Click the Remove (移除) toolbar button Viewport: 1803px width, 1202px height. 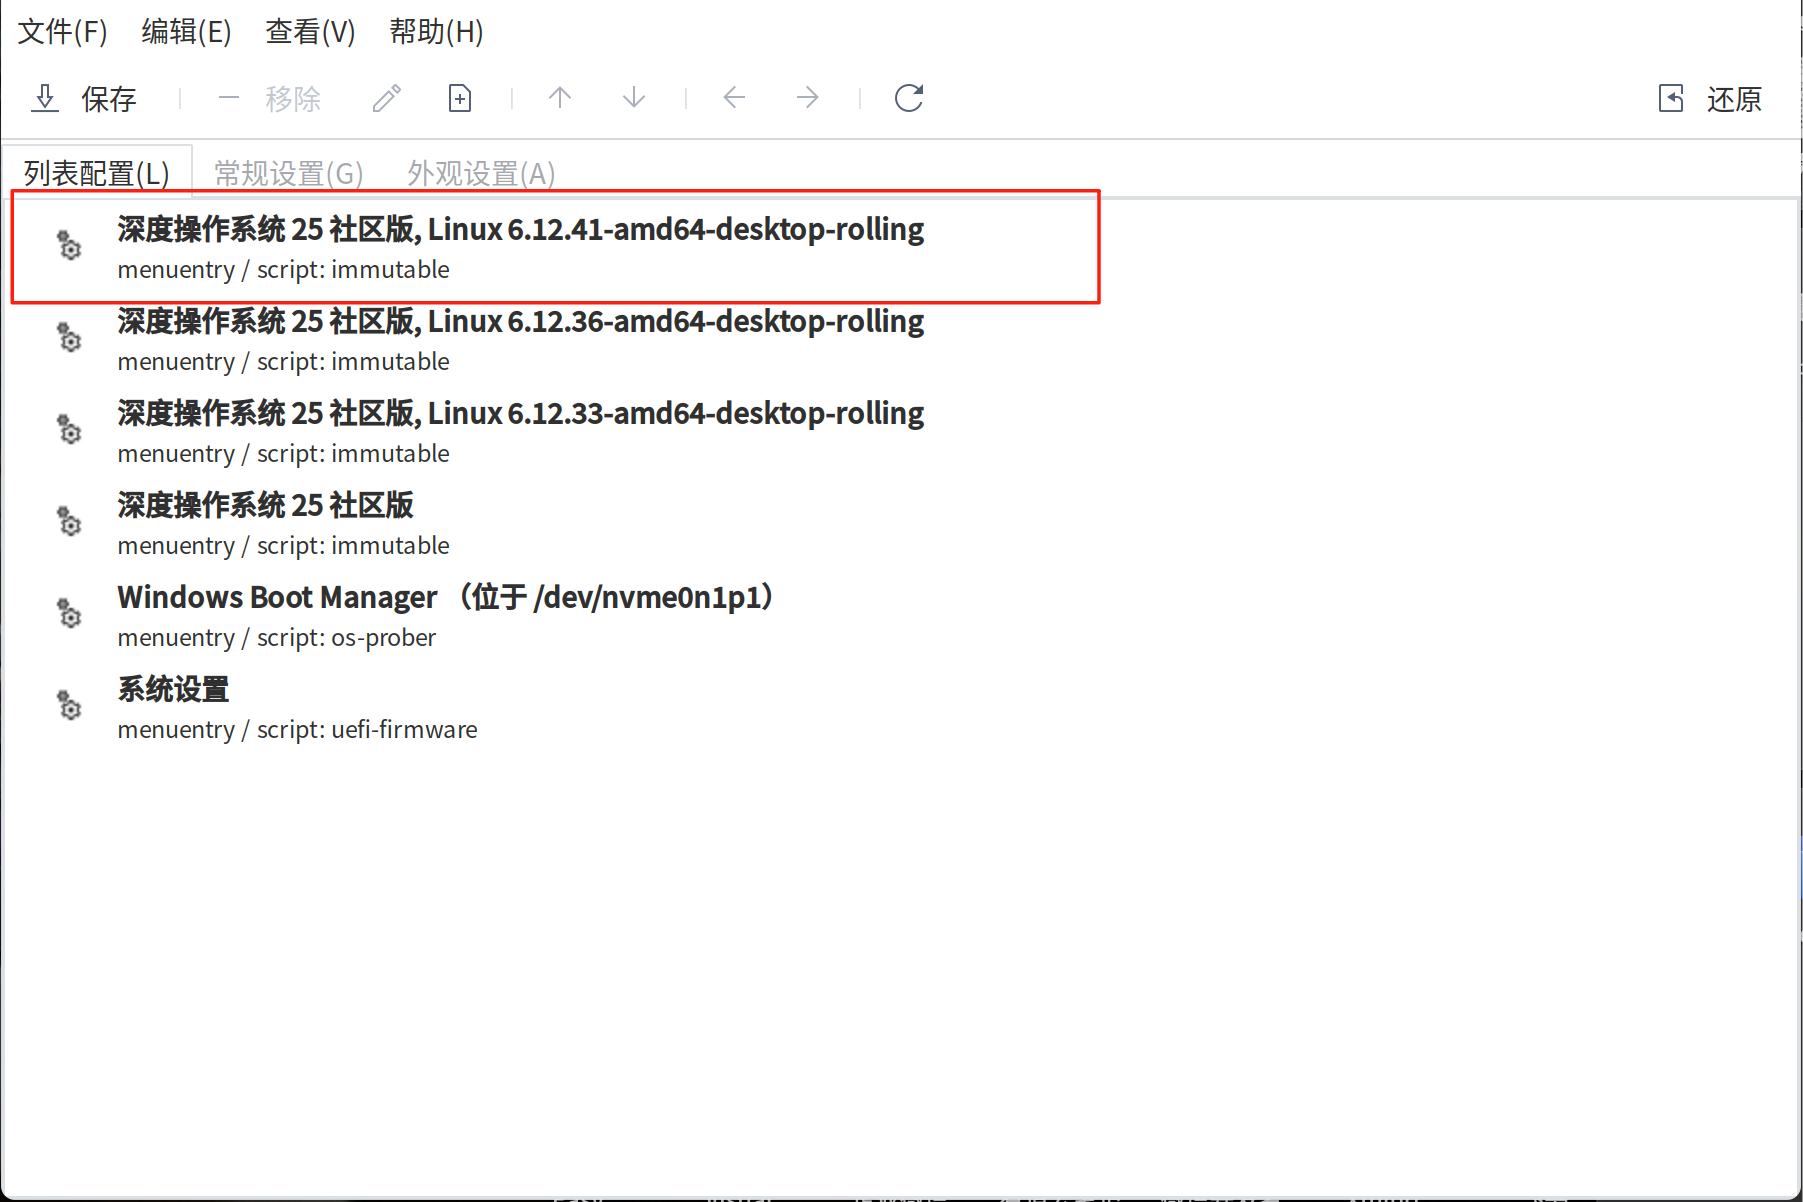269,98
